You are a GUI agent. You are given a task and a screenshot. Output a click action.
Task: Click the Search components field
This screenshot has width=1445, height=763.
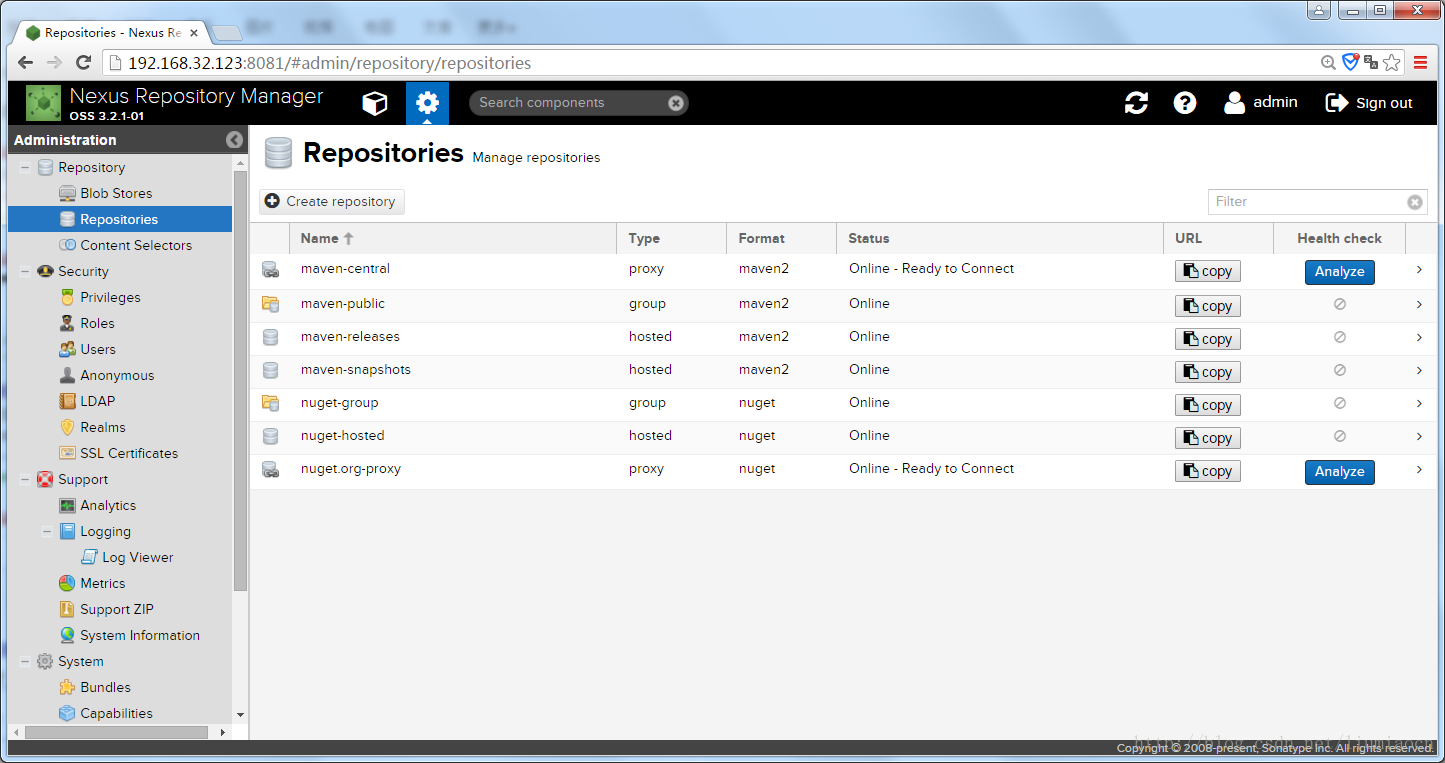(x=570, y=103)
